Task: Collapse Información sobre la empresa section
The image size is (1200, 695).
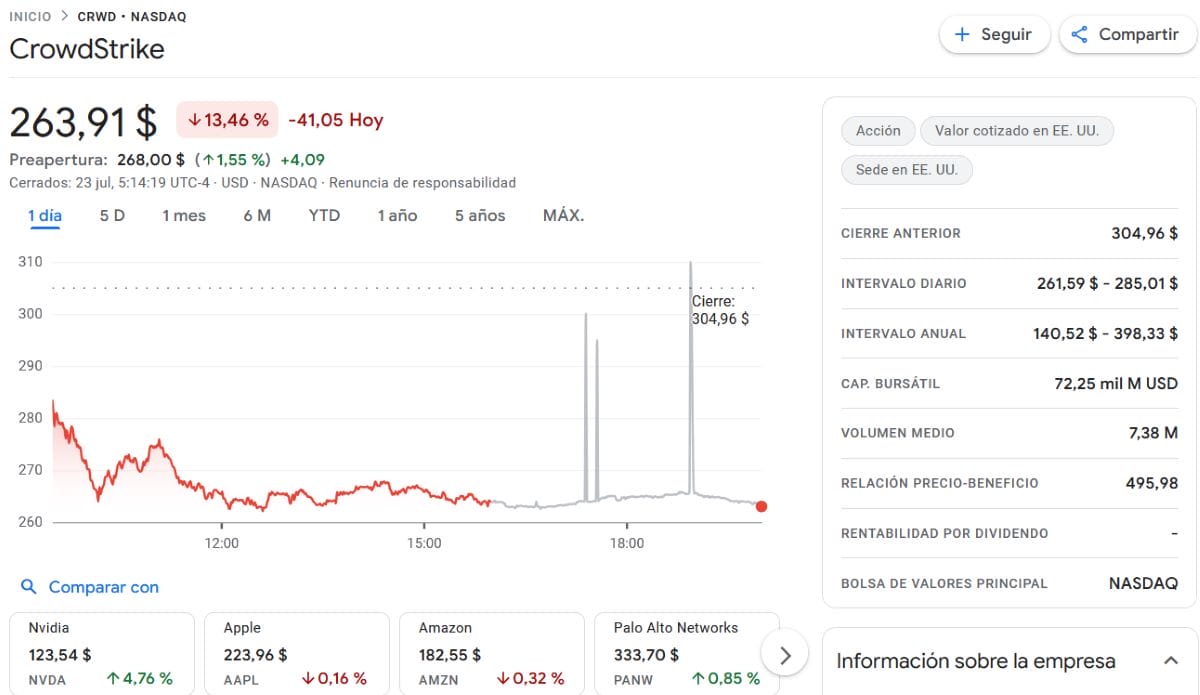Action: pos(1171,661)
